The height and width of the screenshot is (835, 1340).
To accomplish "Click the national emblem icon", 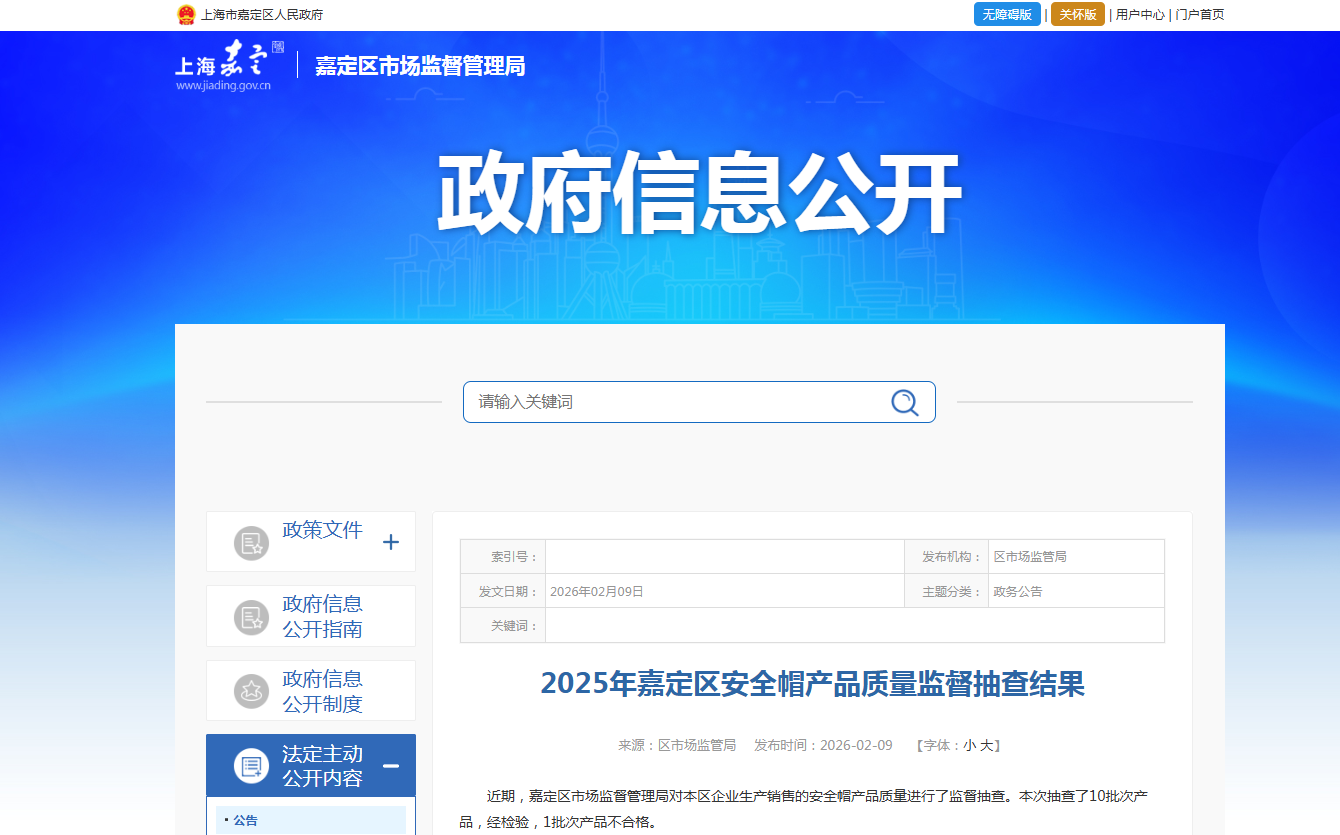I will [x=186, y=15].
